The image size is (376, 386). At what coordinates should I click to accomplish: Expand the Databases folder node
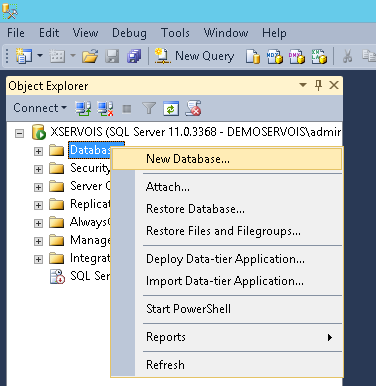coord(38,151)
